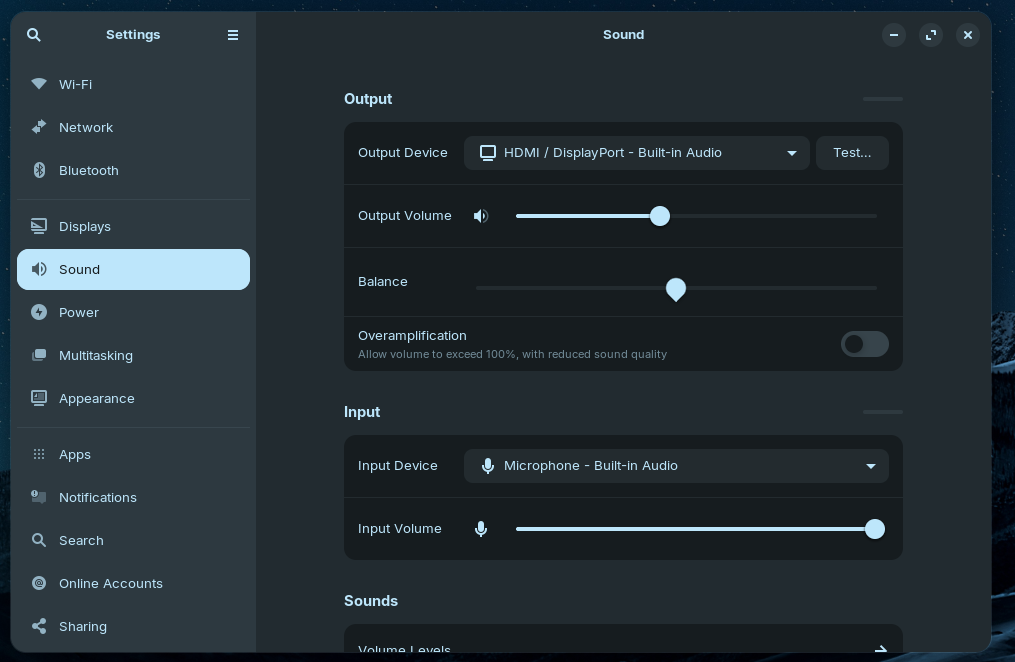The image size is (1015, 662).
Task: Click the Power icon in the sidebar
Action: (x=39, y=312)
